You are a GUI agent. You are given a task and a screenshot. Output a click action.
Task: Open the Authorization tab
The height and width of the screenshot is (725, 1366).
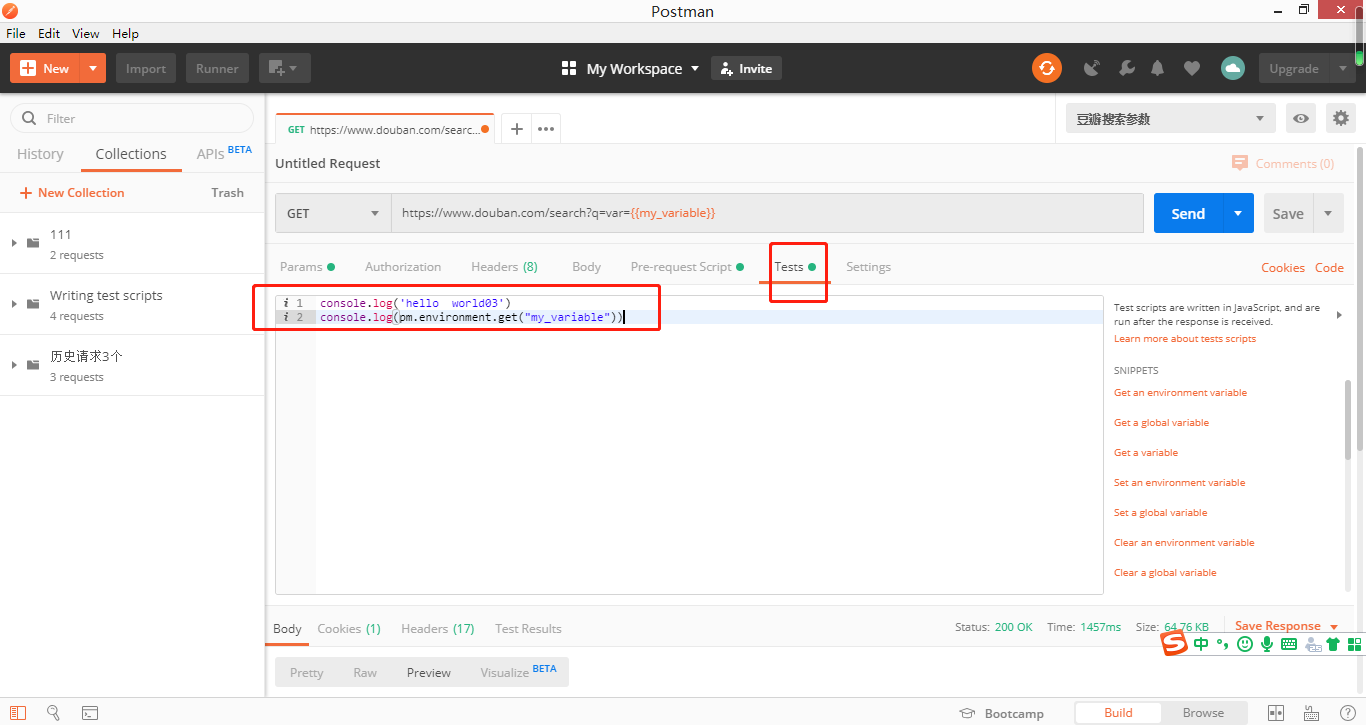click(403, 267)
